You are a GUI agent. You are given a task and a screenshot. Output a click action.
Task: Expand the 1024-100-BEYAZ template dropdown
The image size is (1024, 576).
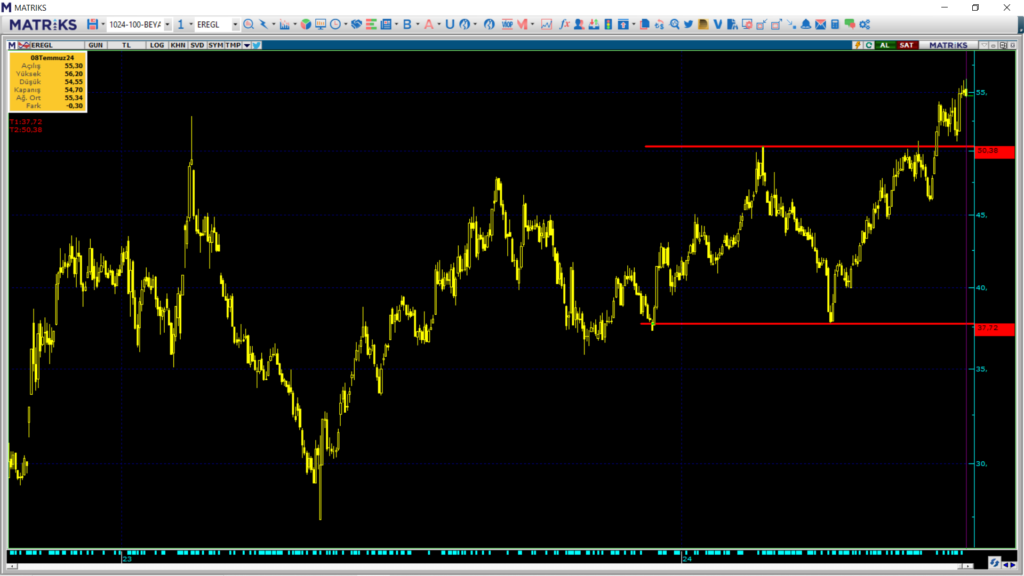(167, 24)
